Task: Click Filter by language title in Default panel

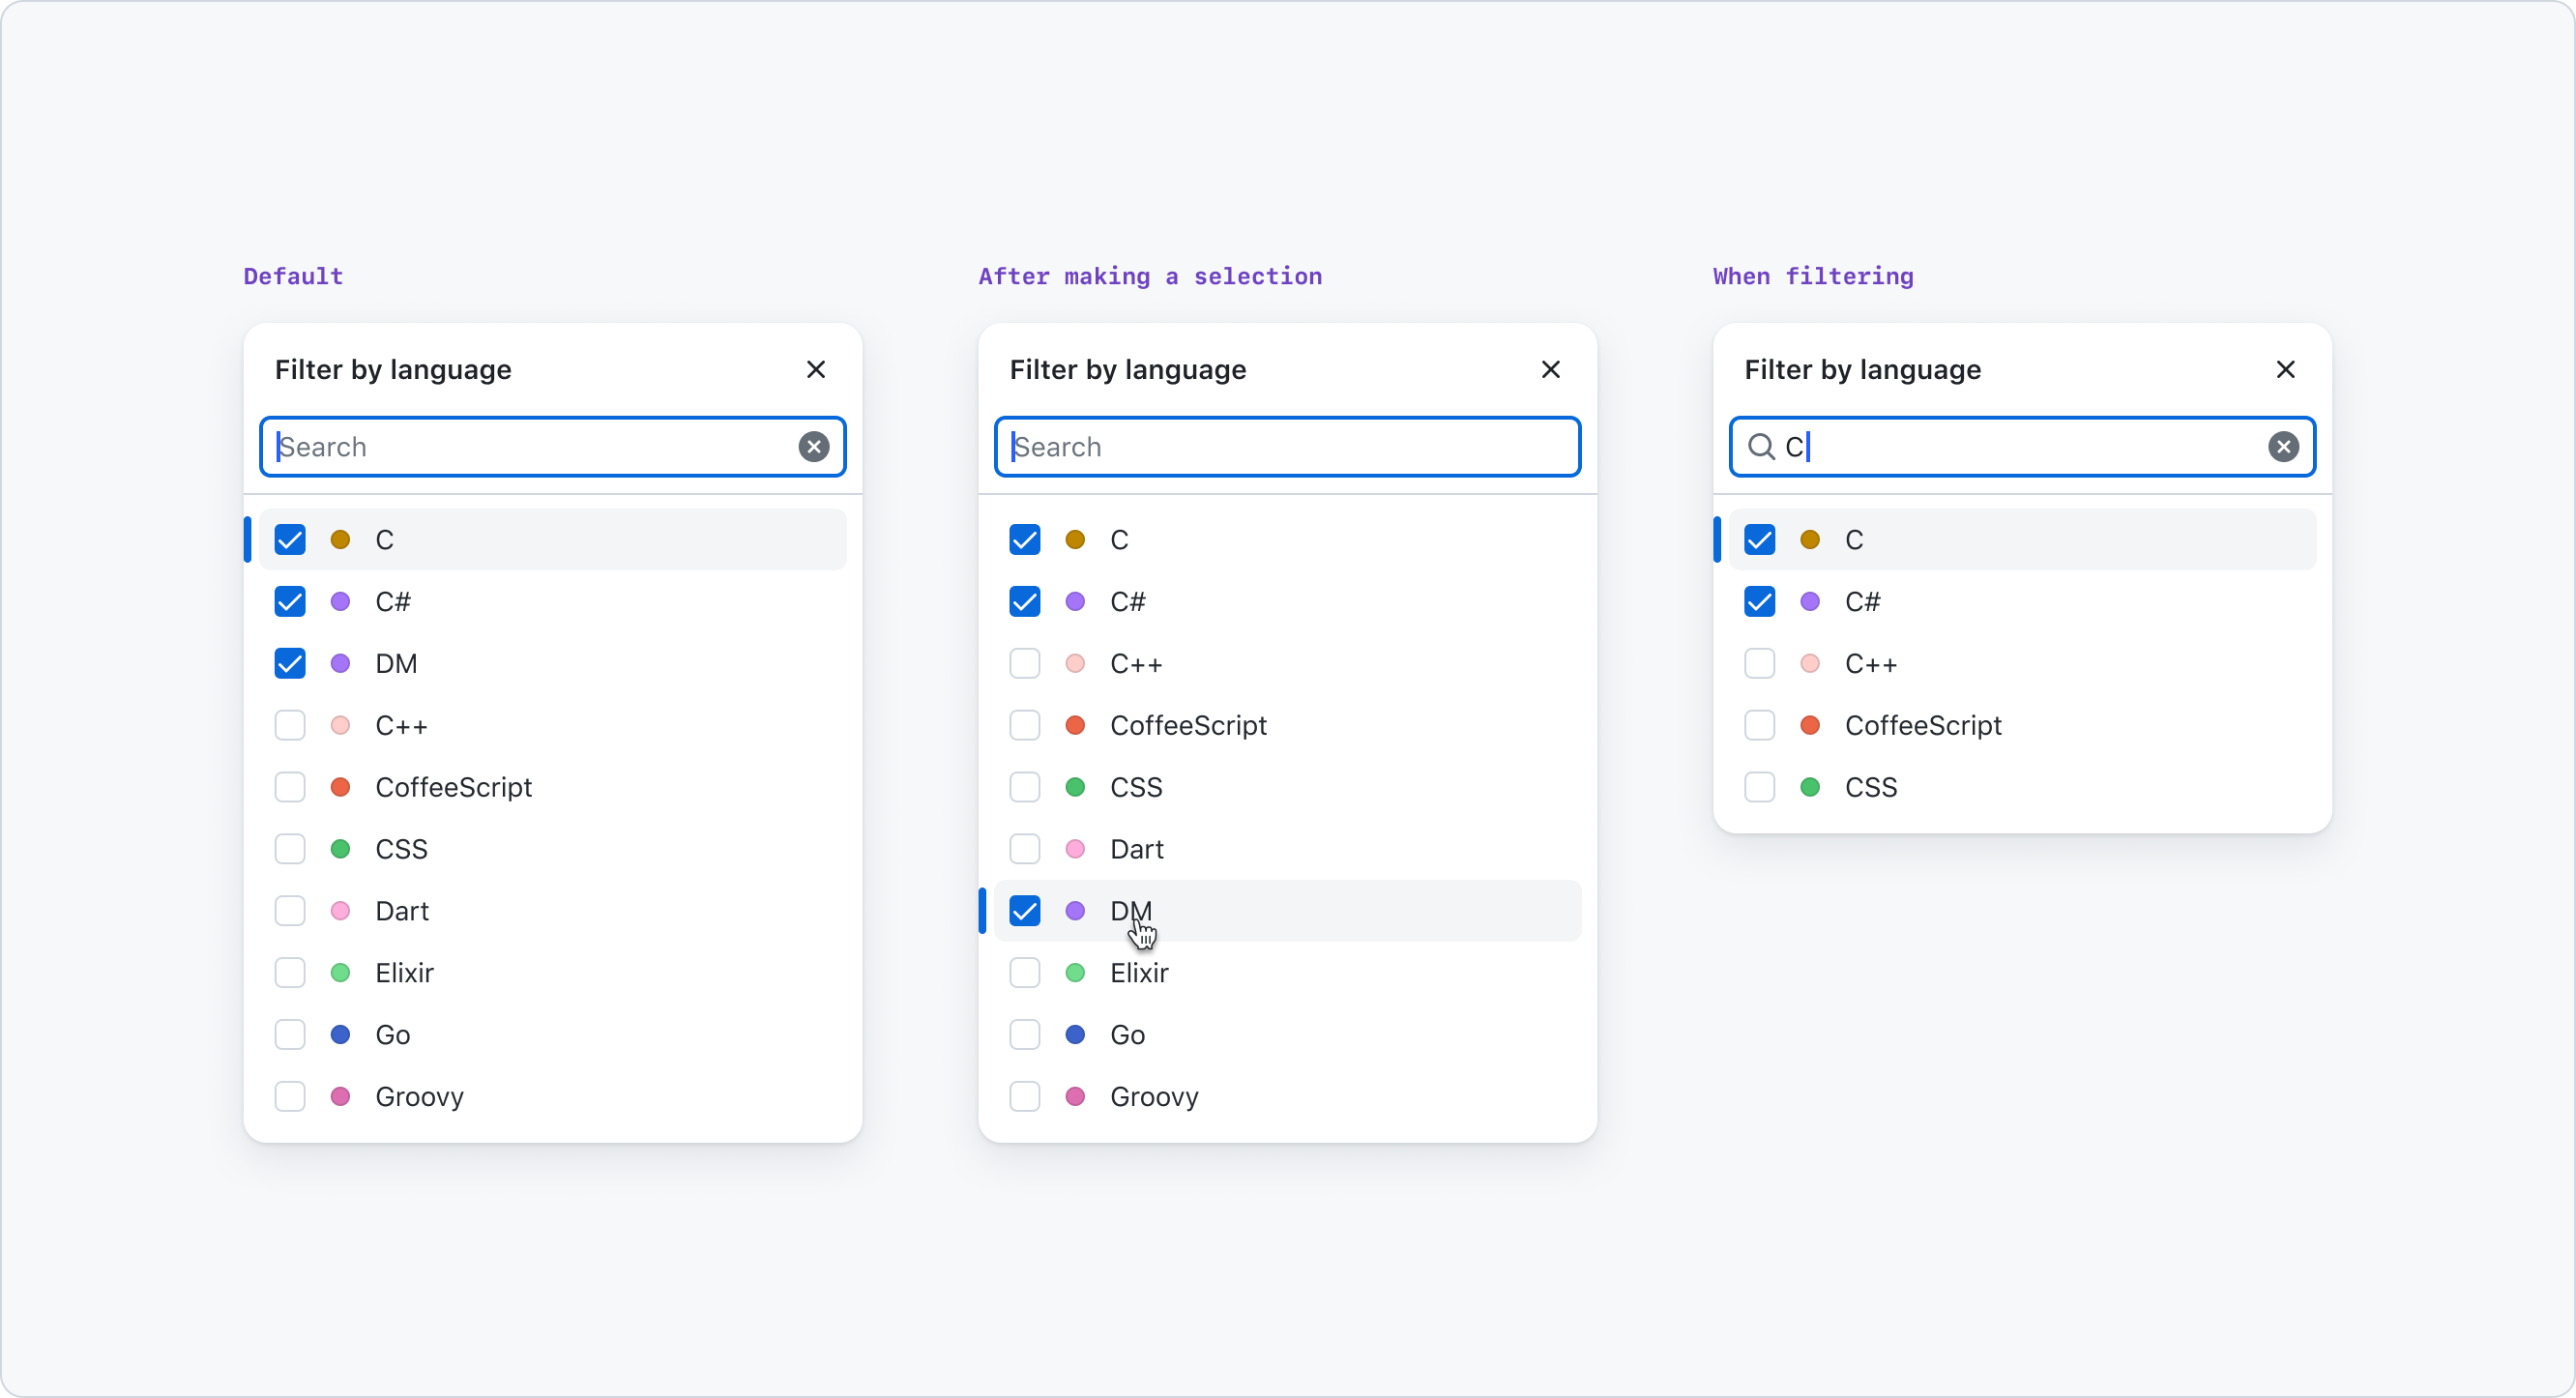Action: pyautogui.click(x=396, y=368)
